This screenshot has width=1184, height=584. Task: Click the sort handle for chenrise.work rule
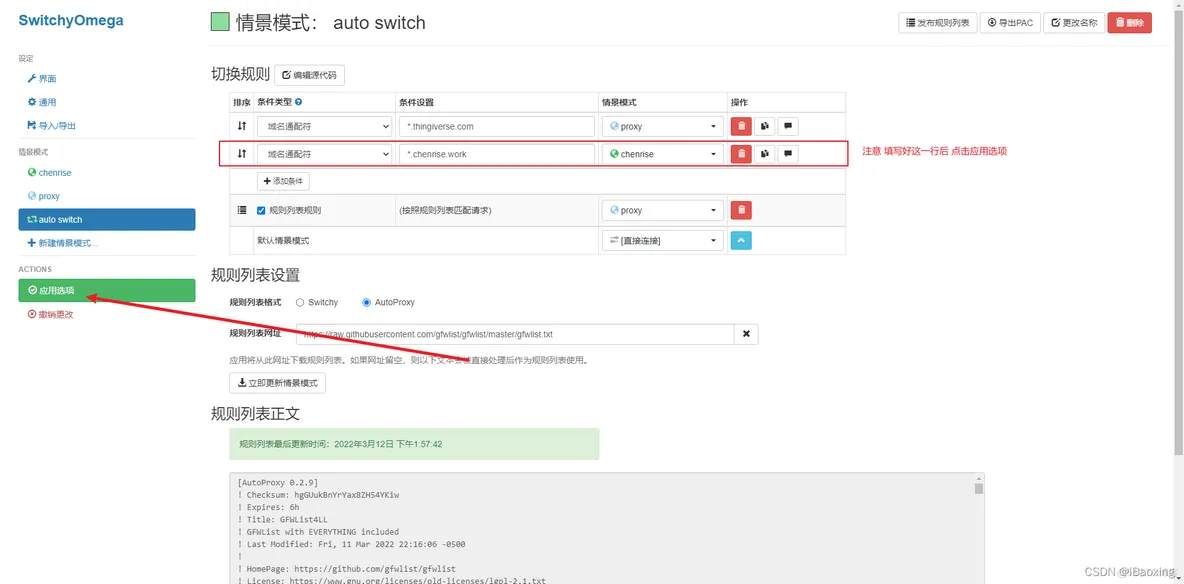point(242,154)
